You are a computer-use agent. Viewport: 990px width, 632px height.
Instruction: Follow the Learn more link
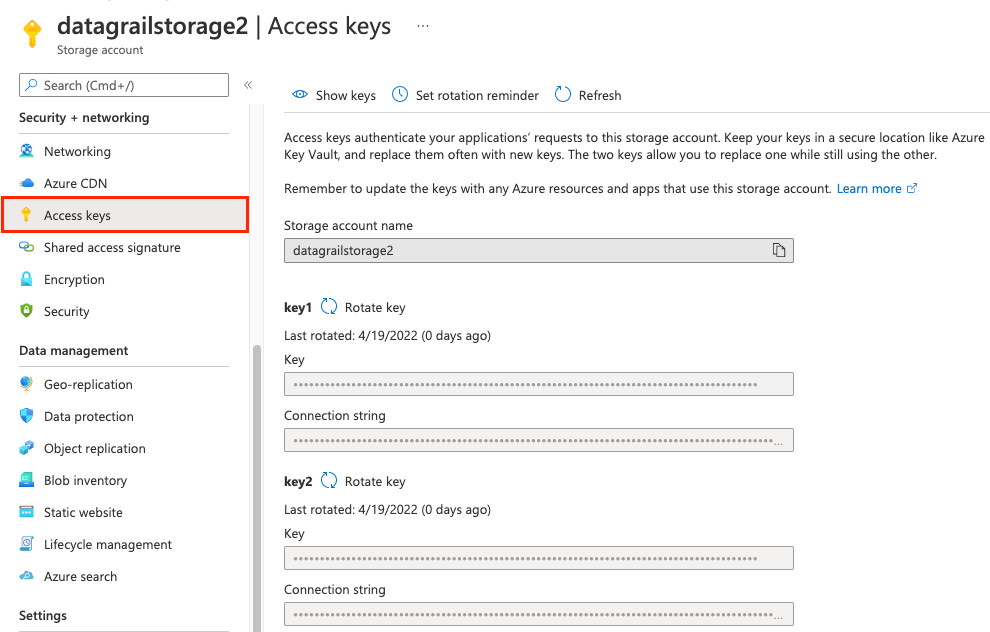tap(869, 189)
